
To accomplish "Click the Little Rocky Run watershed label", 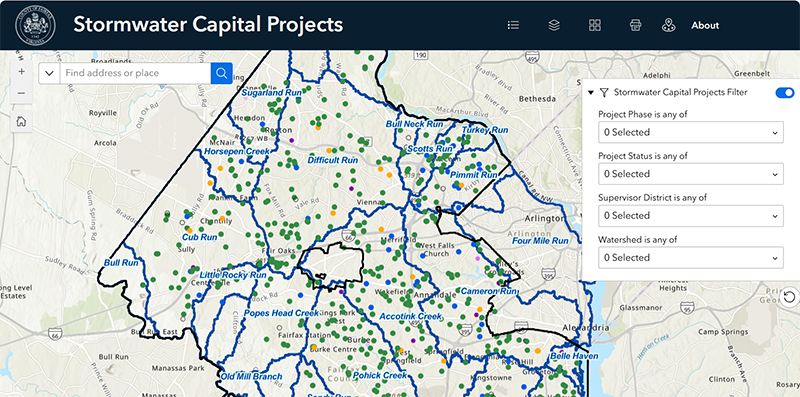I will point(233,275).
